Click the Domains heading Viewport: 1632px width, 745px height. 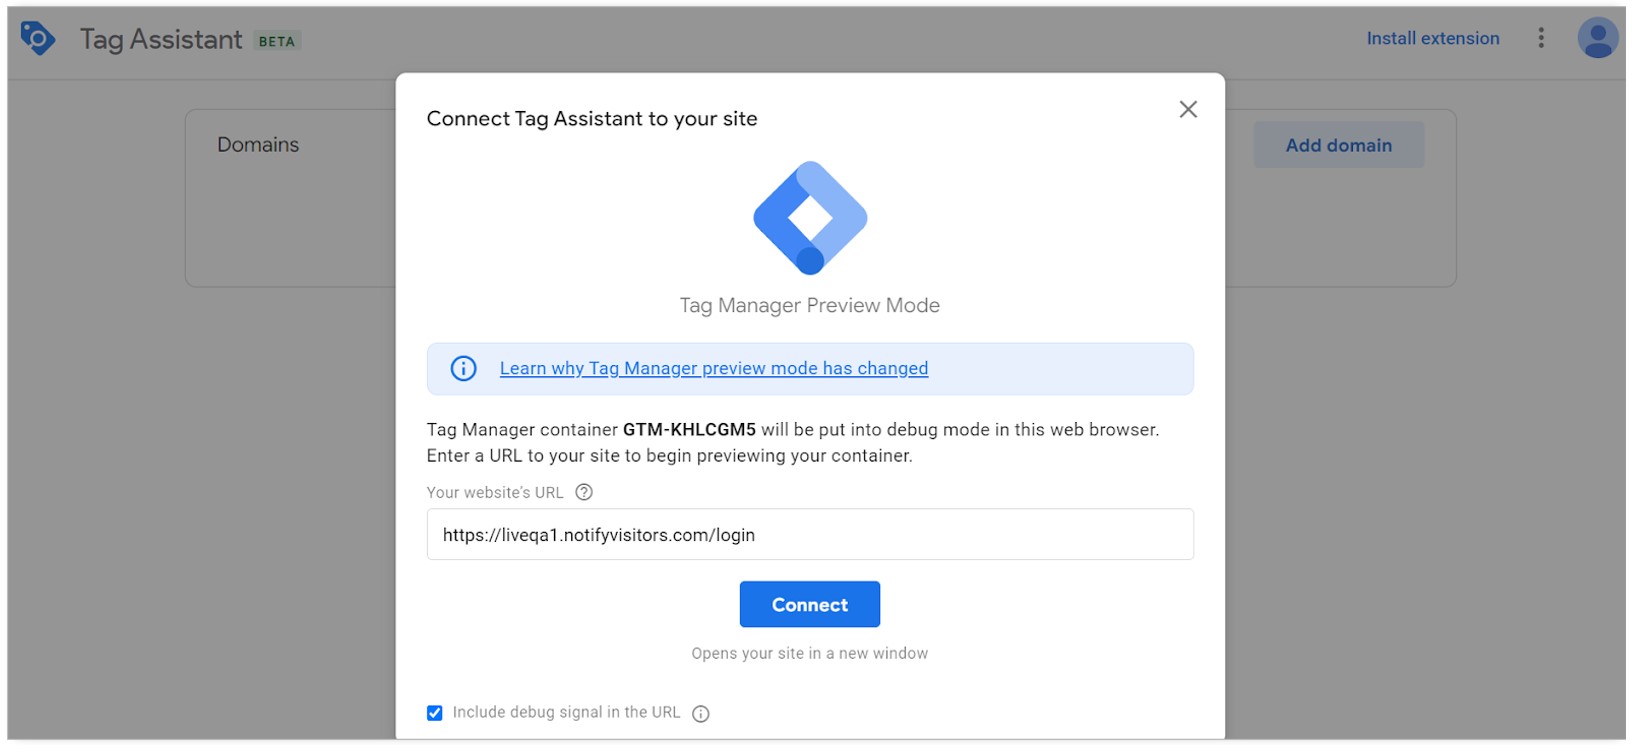258,144
